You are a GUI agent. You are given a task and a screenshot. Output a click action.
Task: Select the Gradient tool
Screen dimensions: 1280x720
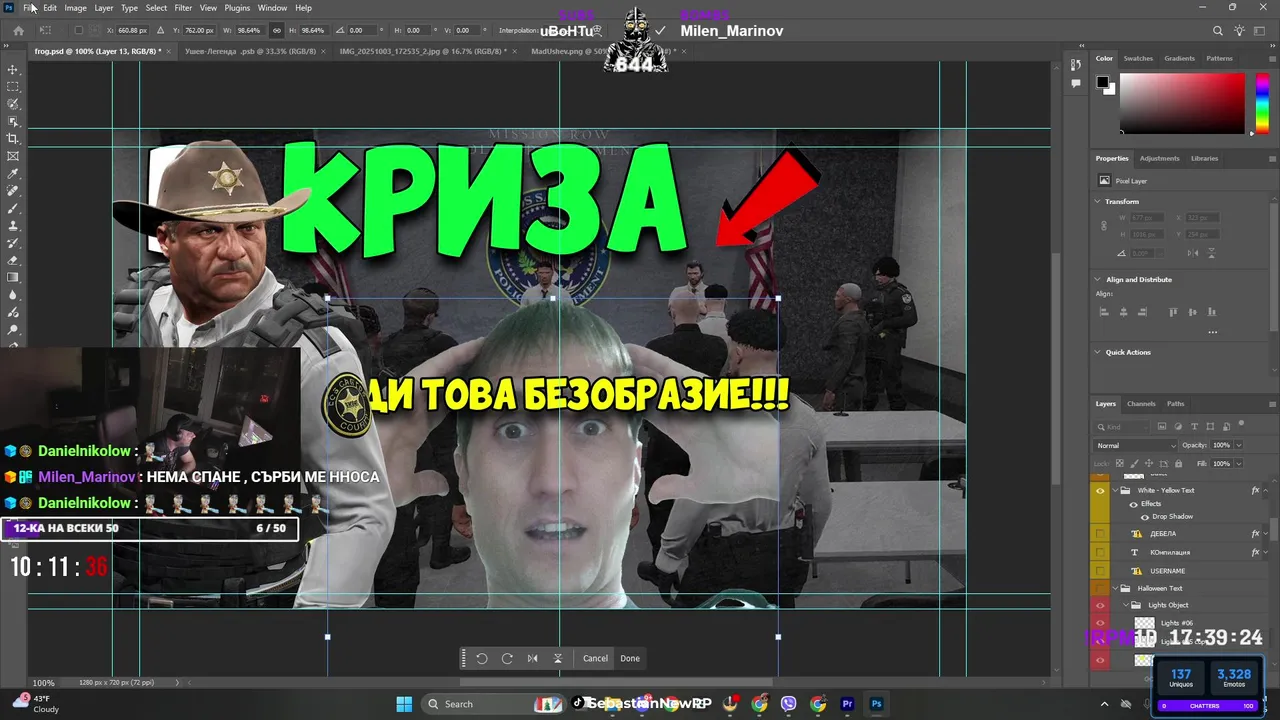(13, 278)
